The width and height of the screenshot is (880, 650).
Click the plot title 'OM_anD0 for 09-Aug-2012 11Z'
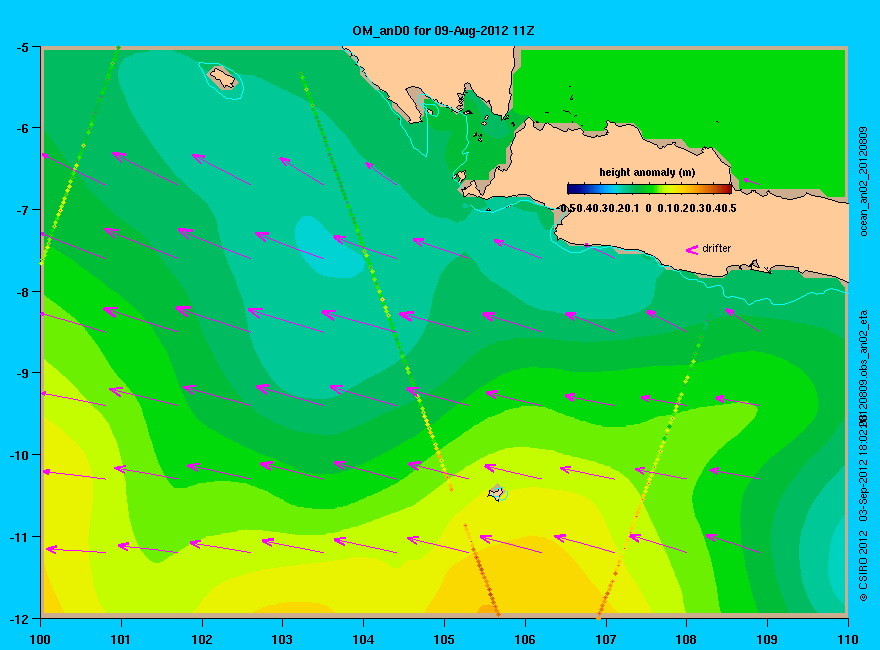[x=443, y=31]
